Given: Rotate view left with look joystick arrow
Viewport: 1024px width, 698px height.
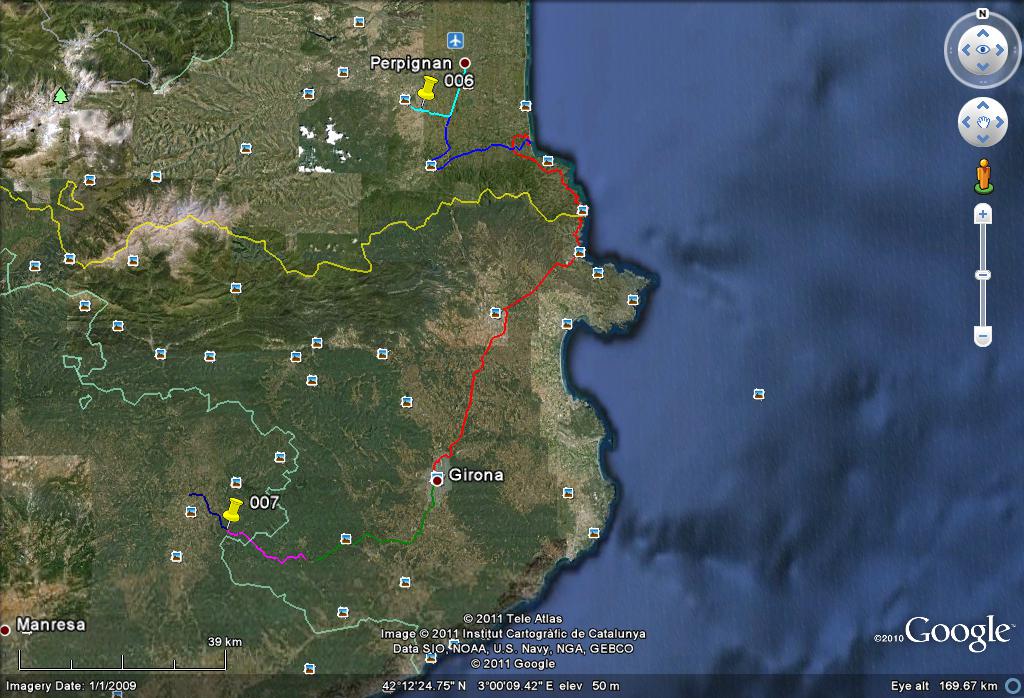Looking at the screenshot, I should (966, 50).
